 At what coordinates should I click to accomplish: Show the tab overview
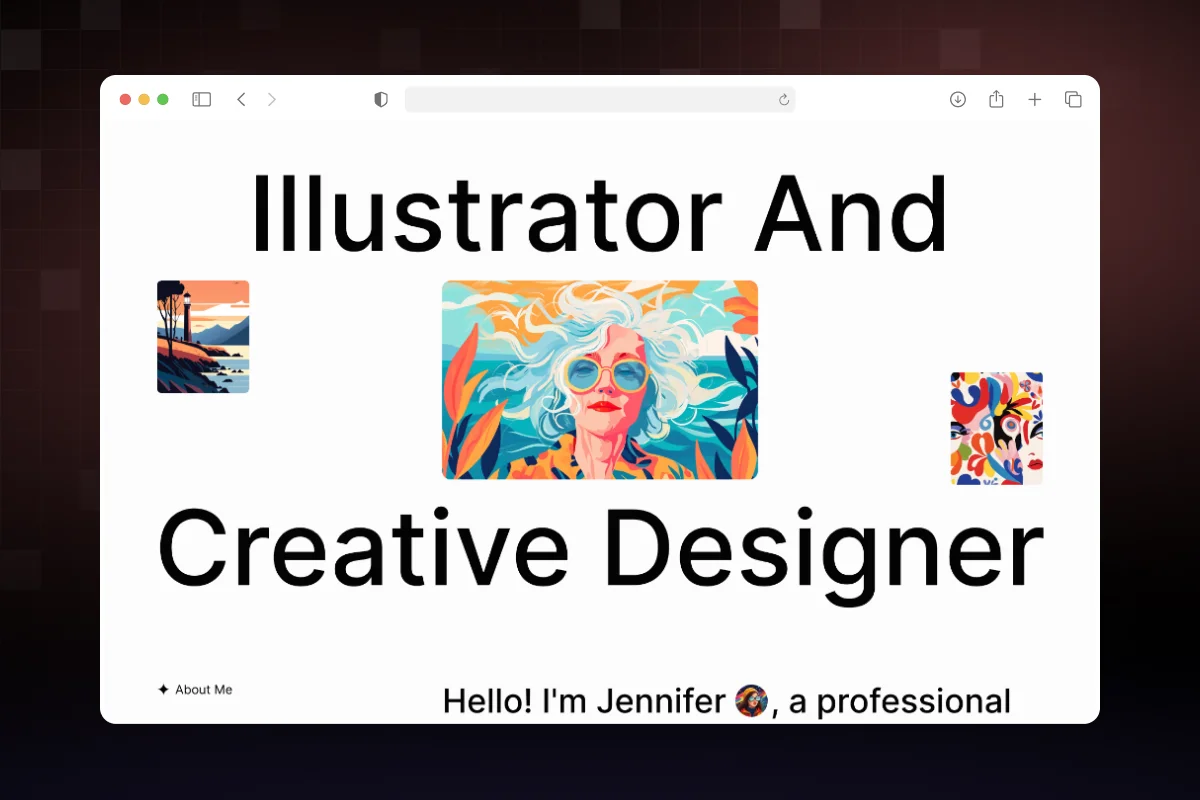1073,99
